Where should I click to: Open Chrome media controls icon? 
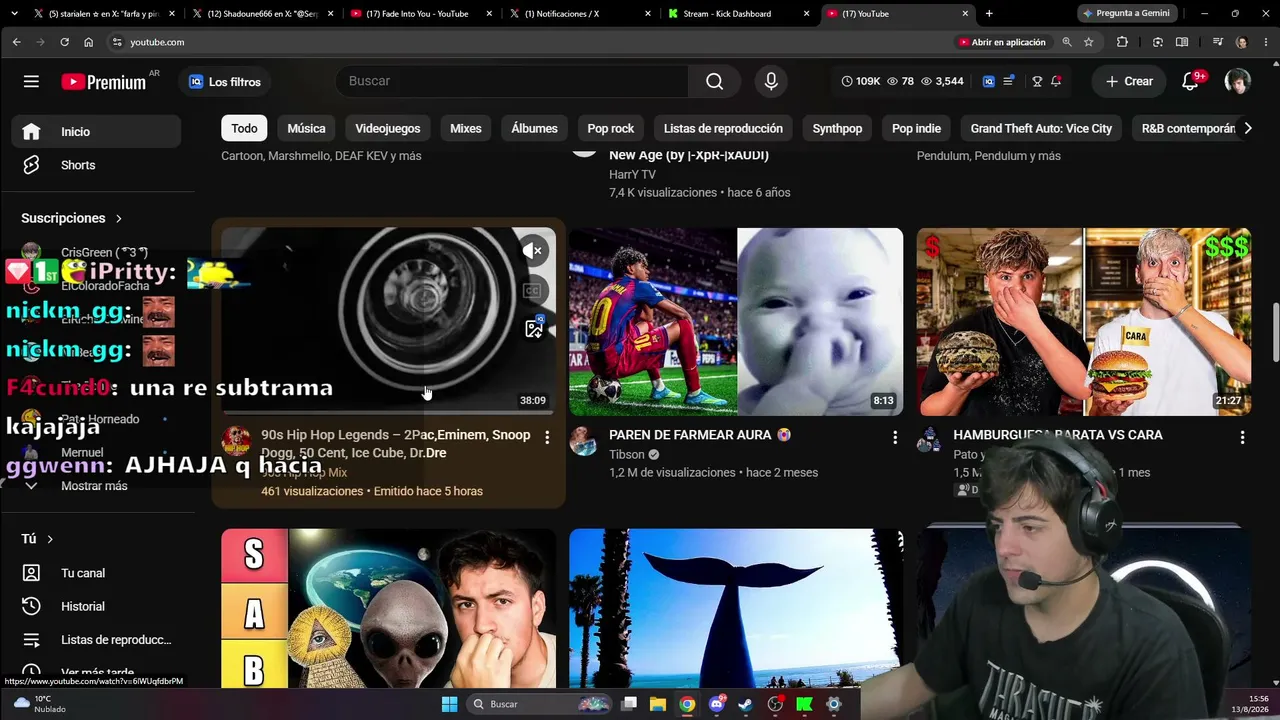point(1218,42)
